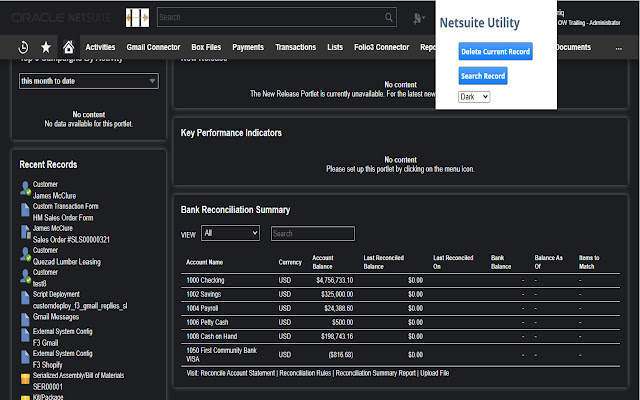Screen dimensions: 640x400
Task: Click the Bank Reconciliation search field
Action: 312,233
